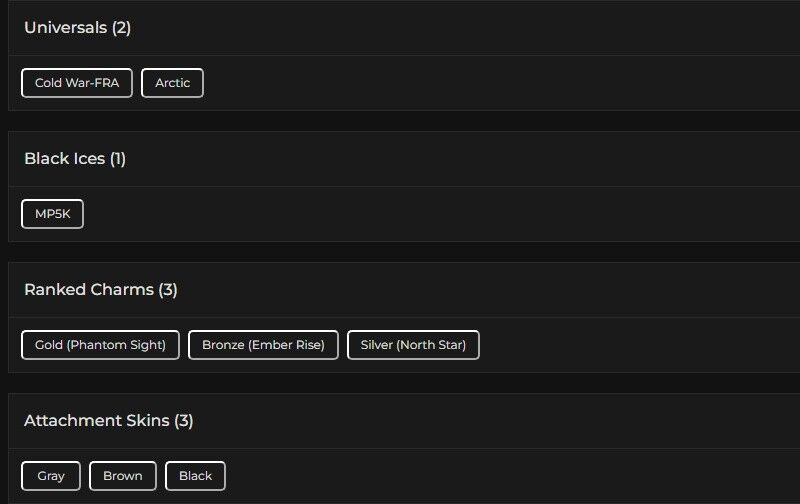The width and height of the screenshot is (800, 504).
Task: Click the Attachment Skins heading text
Action: [96, 421]
